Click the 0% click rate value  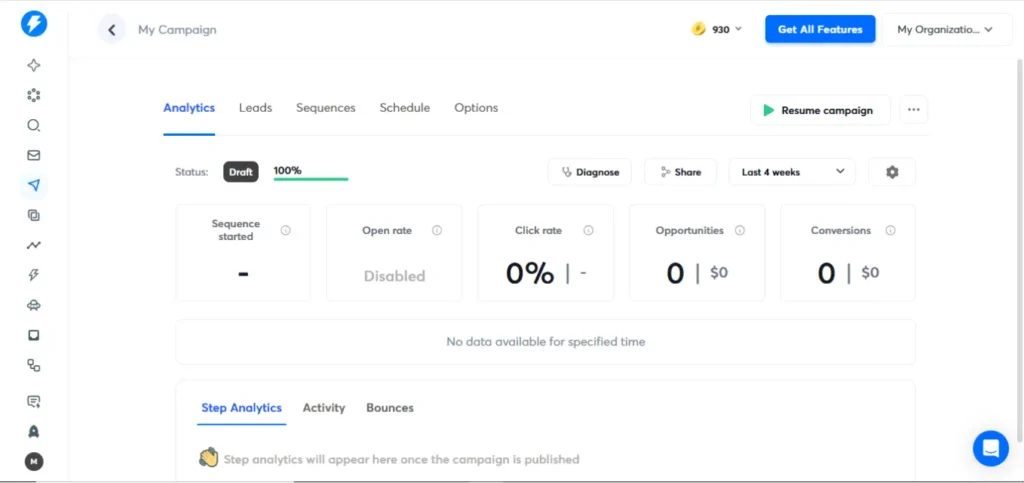click(x=530, y=273)
